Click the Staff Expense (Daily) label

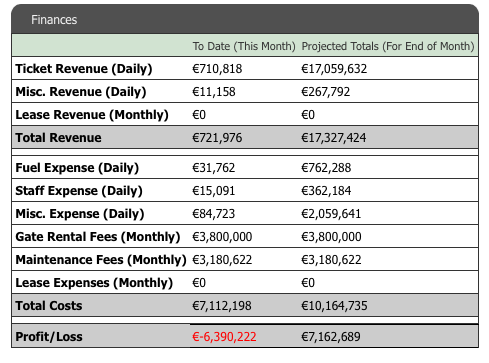click(x=79, y=191)
